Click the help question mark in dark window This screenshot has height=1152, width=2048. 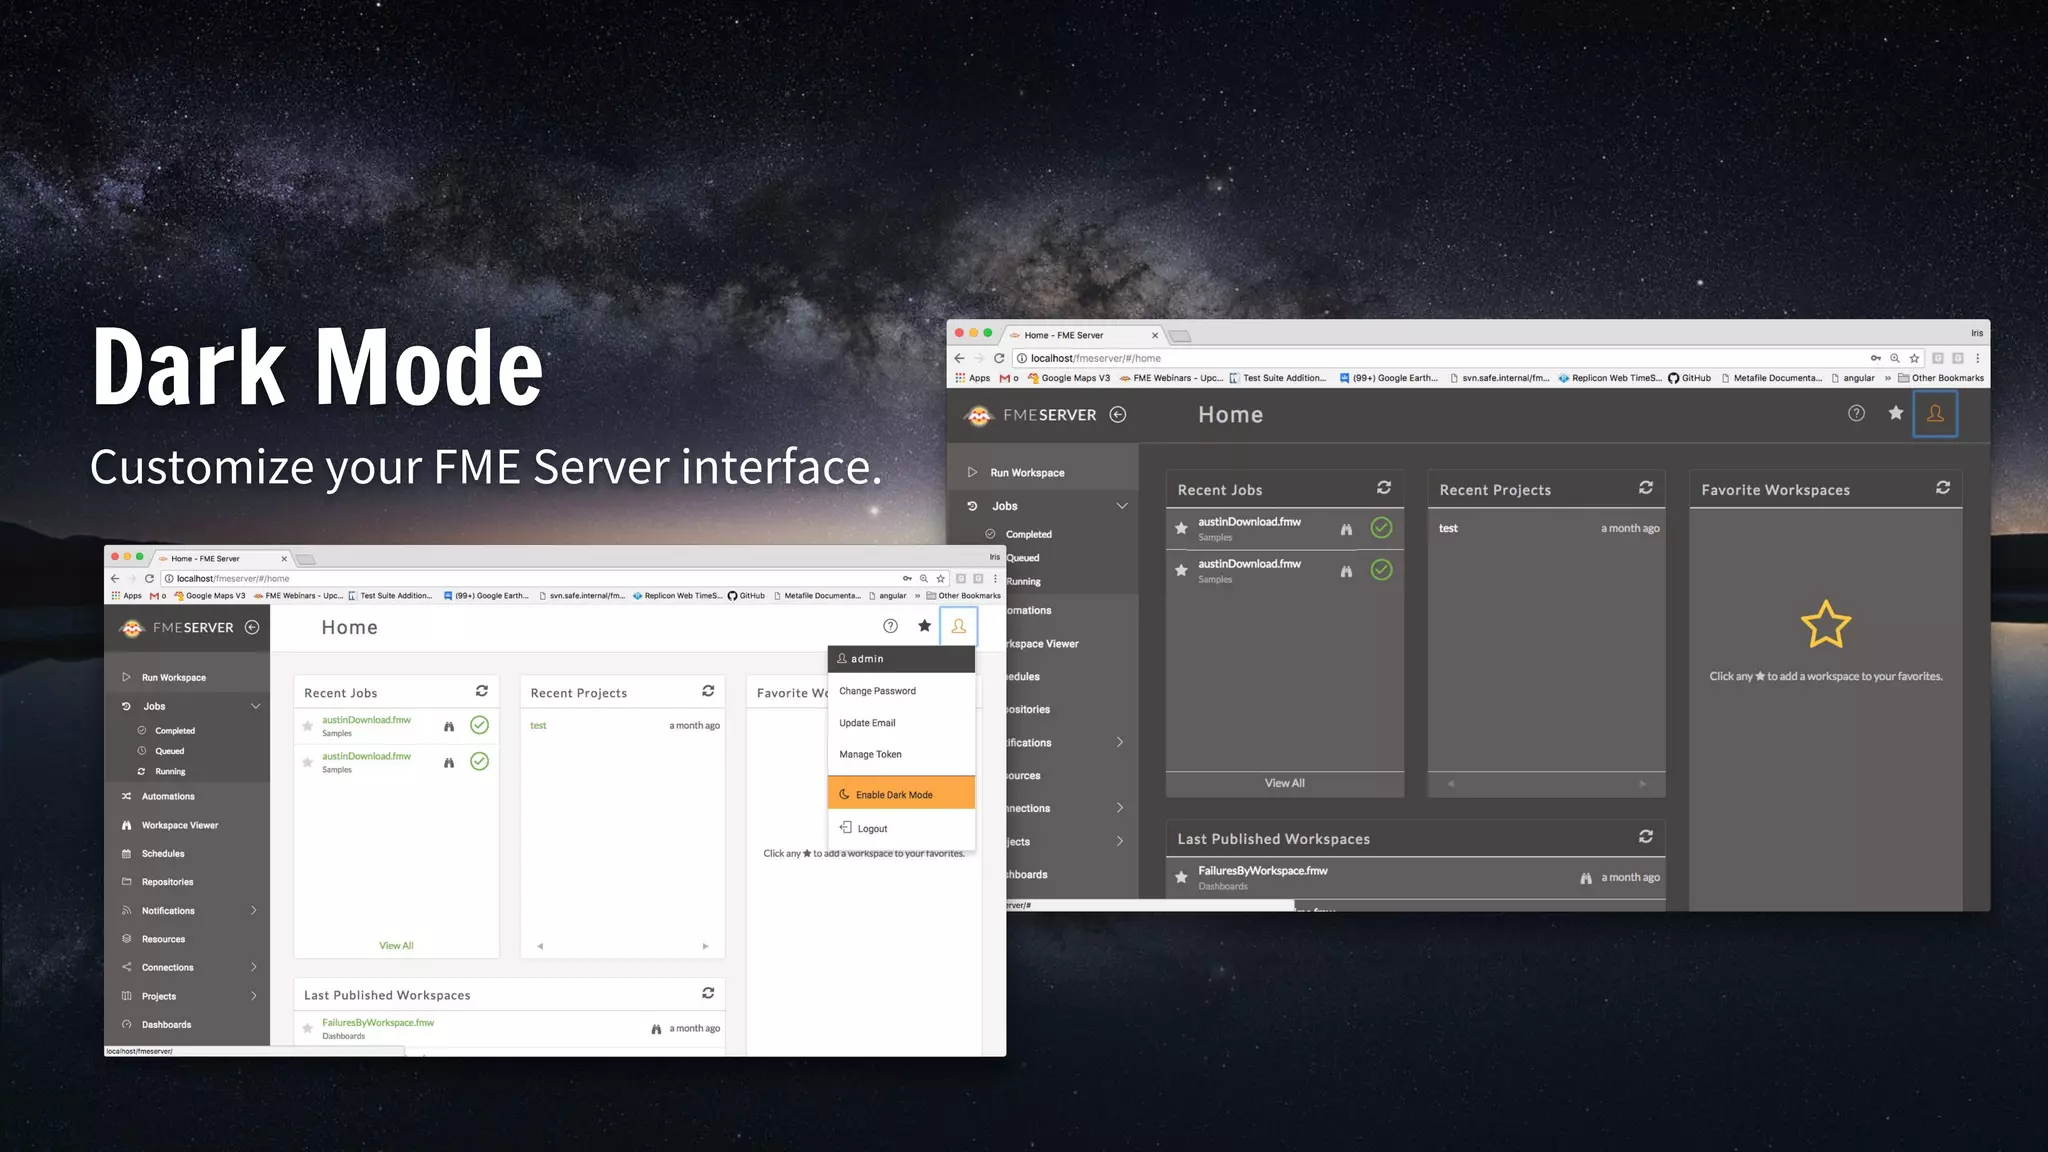1856,413
